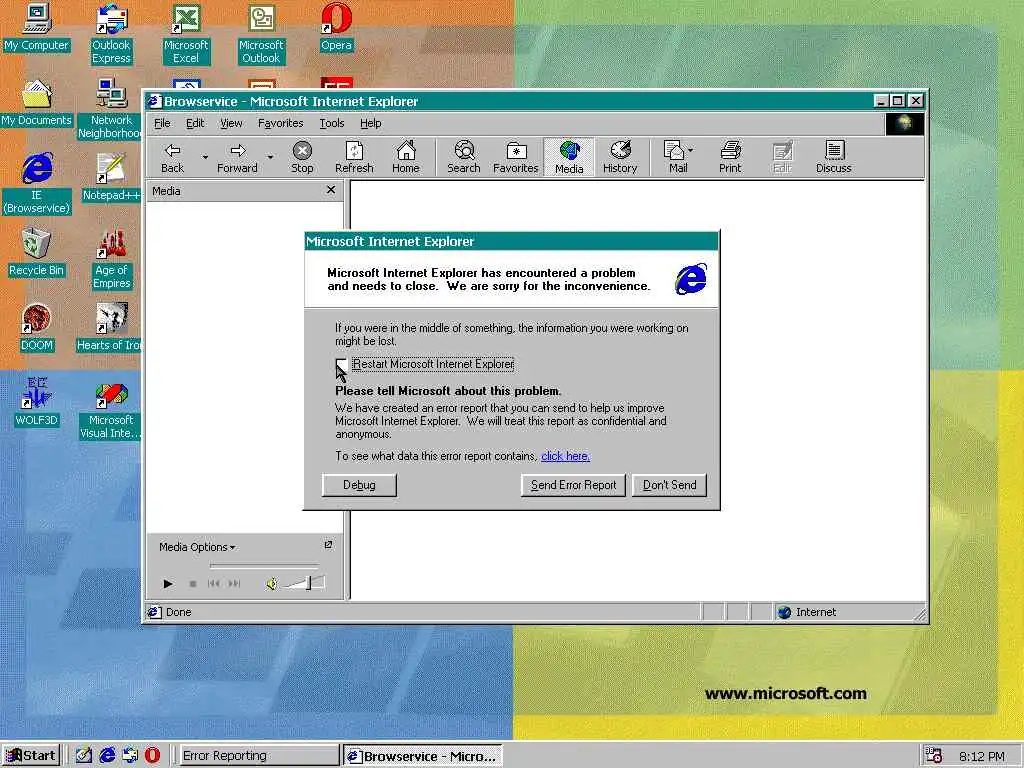Switch to the Browservice taskbar button

point(423,756)
